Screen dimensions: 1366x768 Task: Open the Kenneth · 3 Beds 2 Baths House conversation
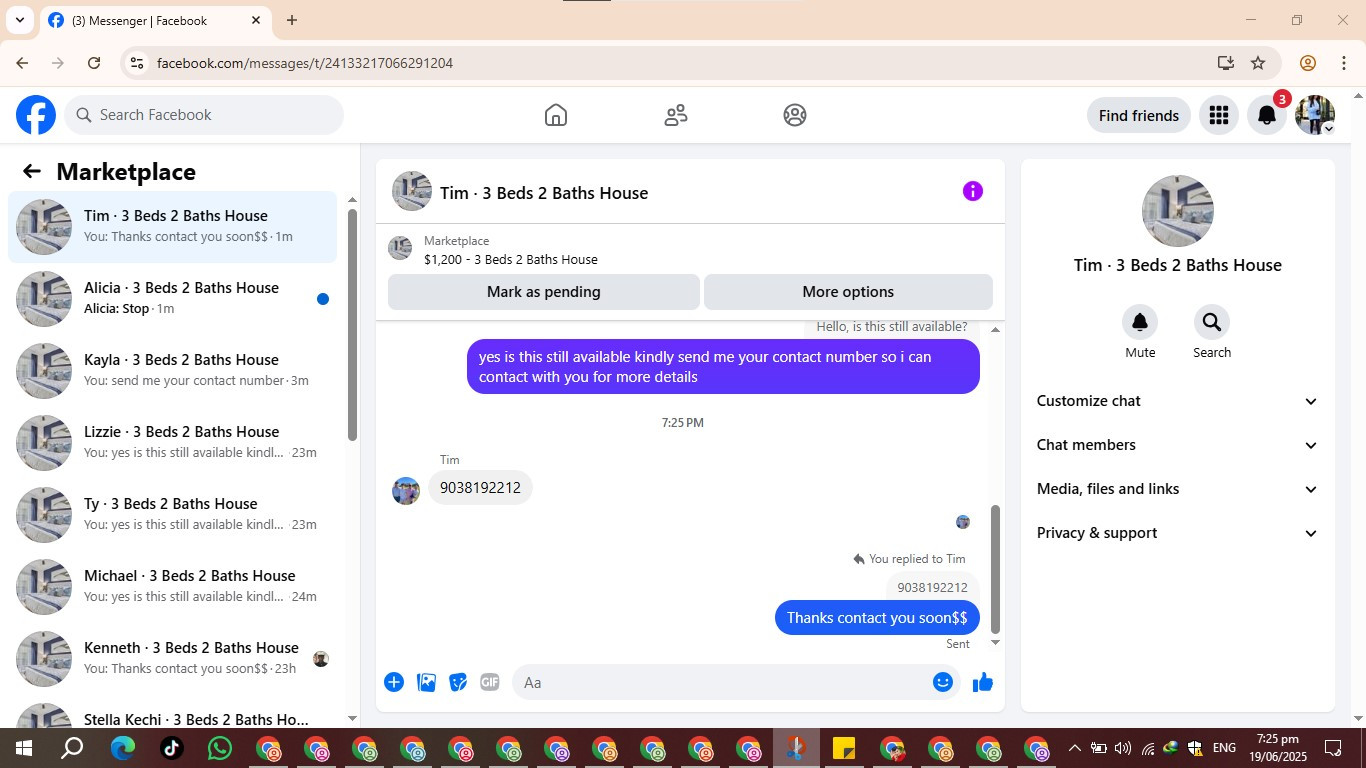tap(173, 659)
